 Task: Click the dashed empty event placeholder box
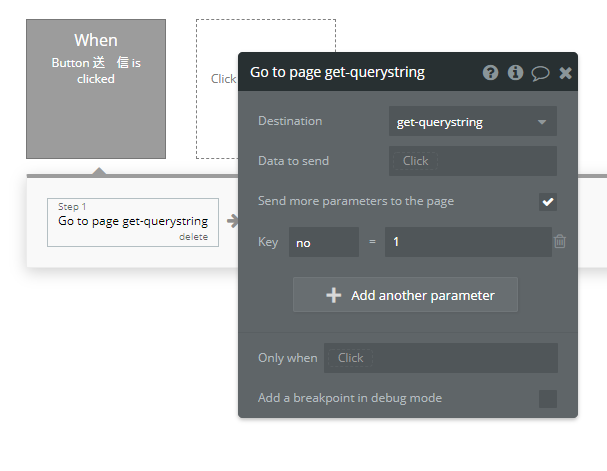click(x=218, y=89)
